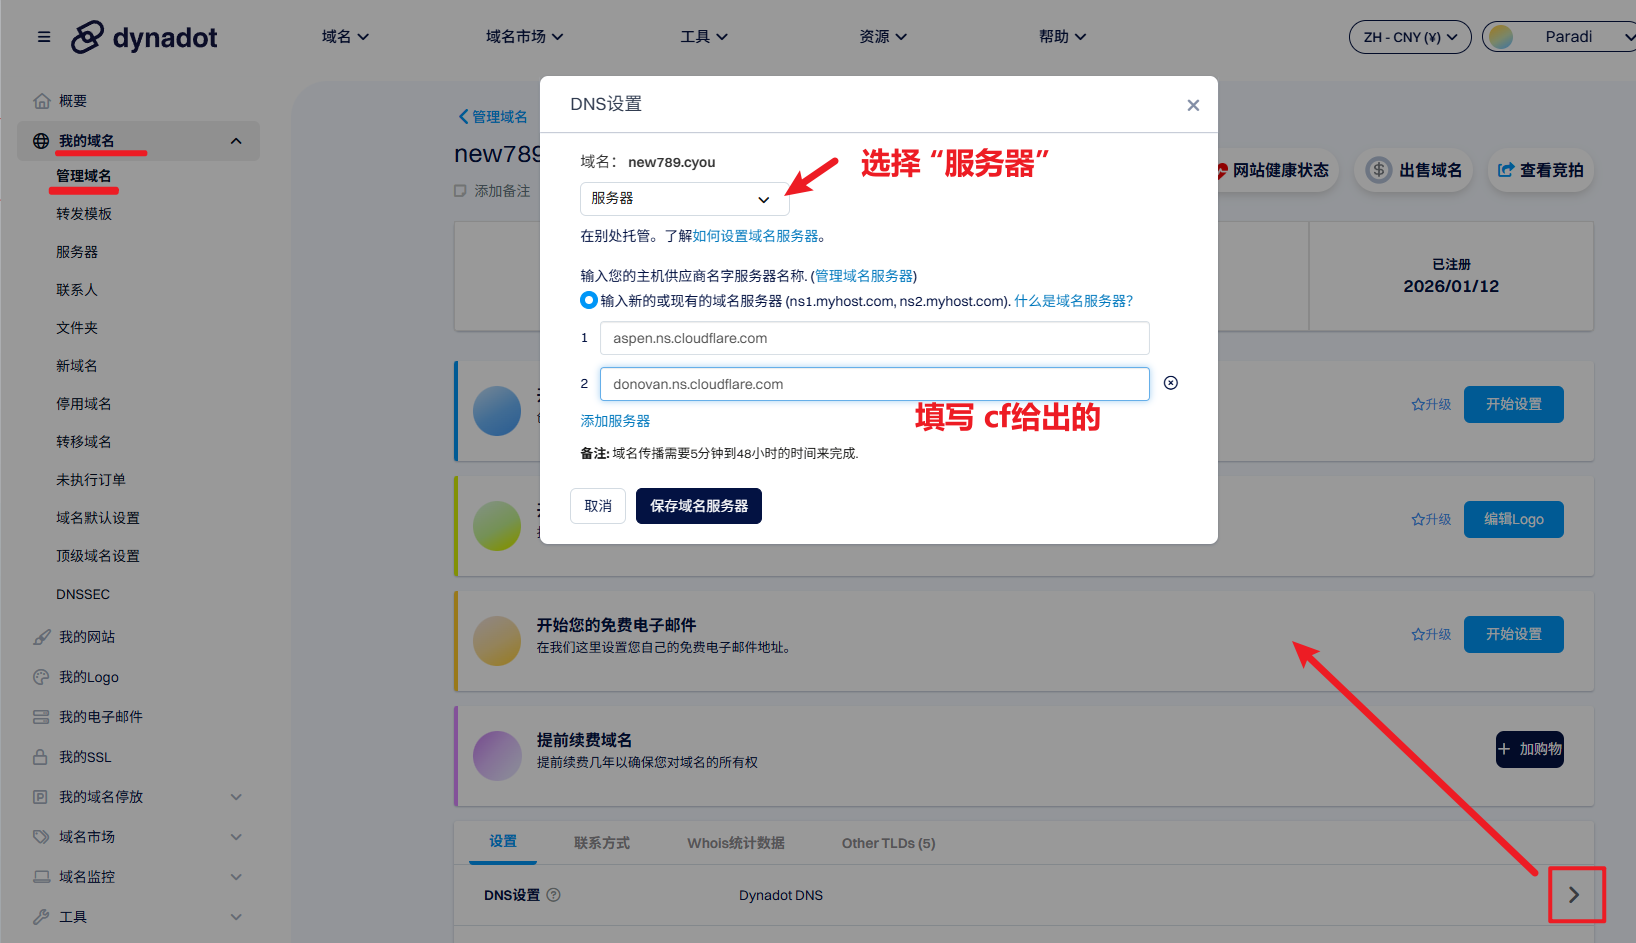Switch to the 设置 tab

[x=503, y=842]
